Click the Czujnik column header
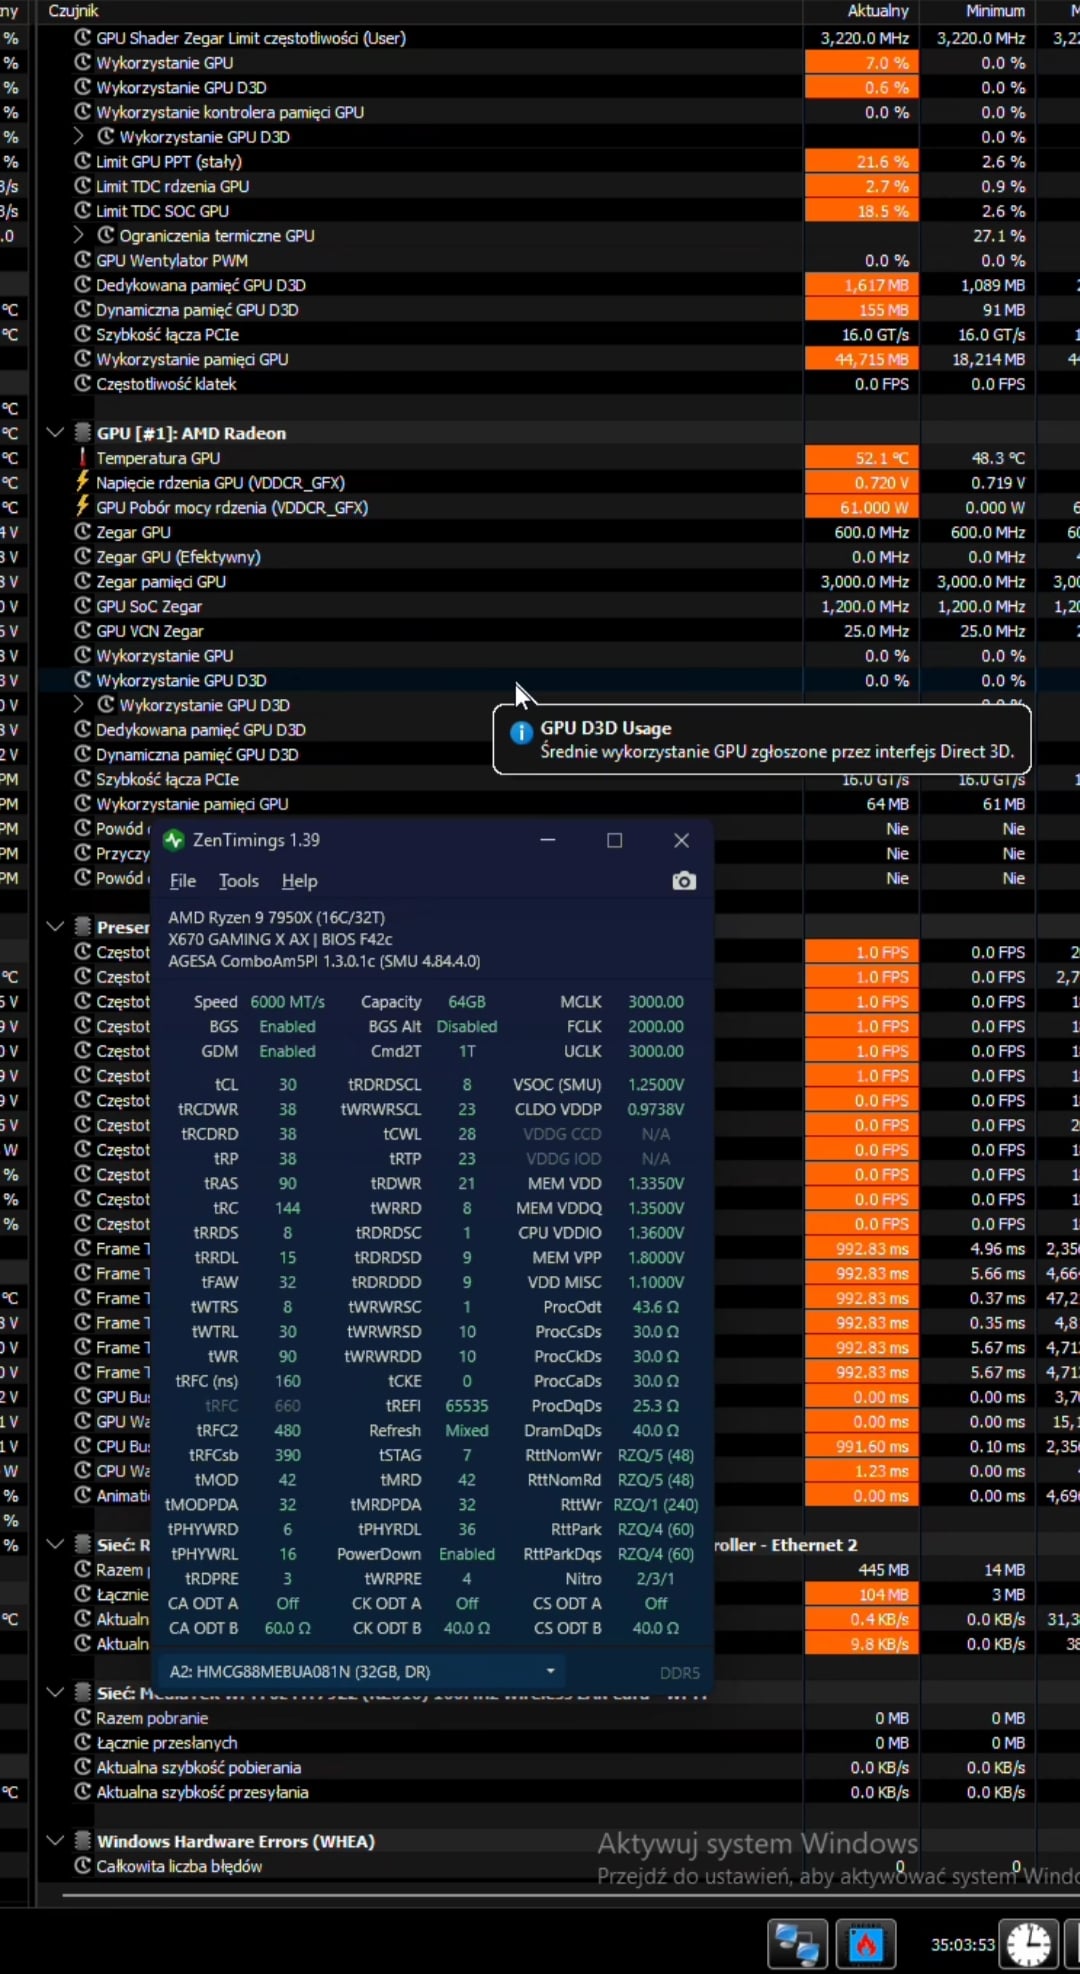Image resolution: width=1080 pixels, height=1974 pixels. 73,11
